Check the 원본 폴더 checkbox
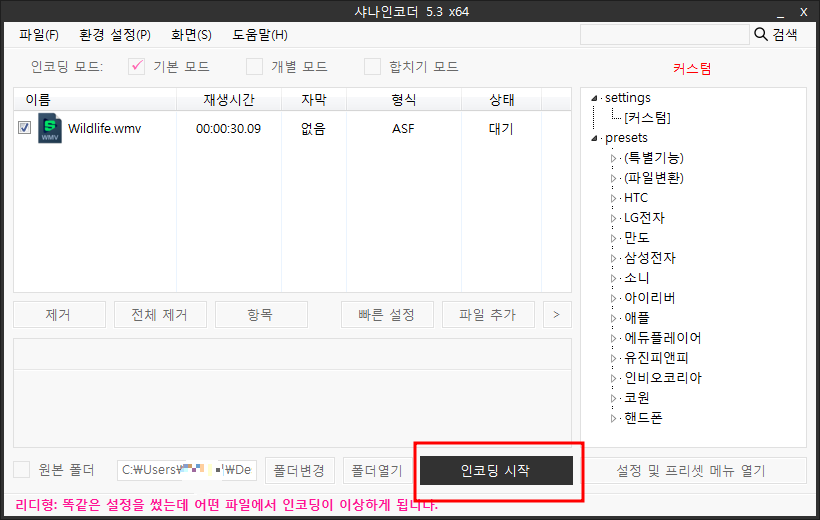 point(21,469)
